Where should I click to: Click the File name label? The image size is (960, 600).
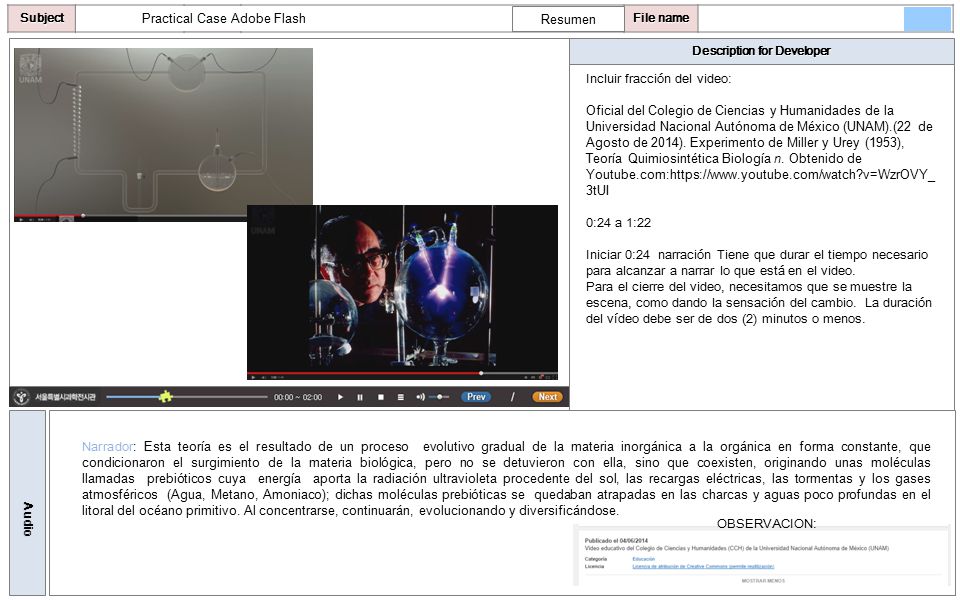point(661,18)
